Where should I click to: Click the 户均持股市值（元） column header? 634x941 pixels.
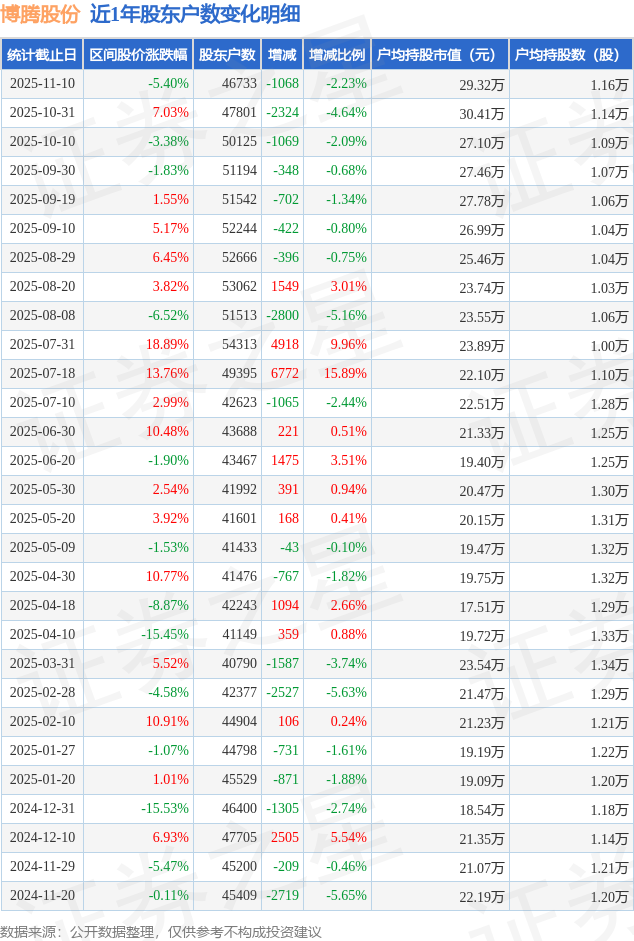tap(440, 55)
